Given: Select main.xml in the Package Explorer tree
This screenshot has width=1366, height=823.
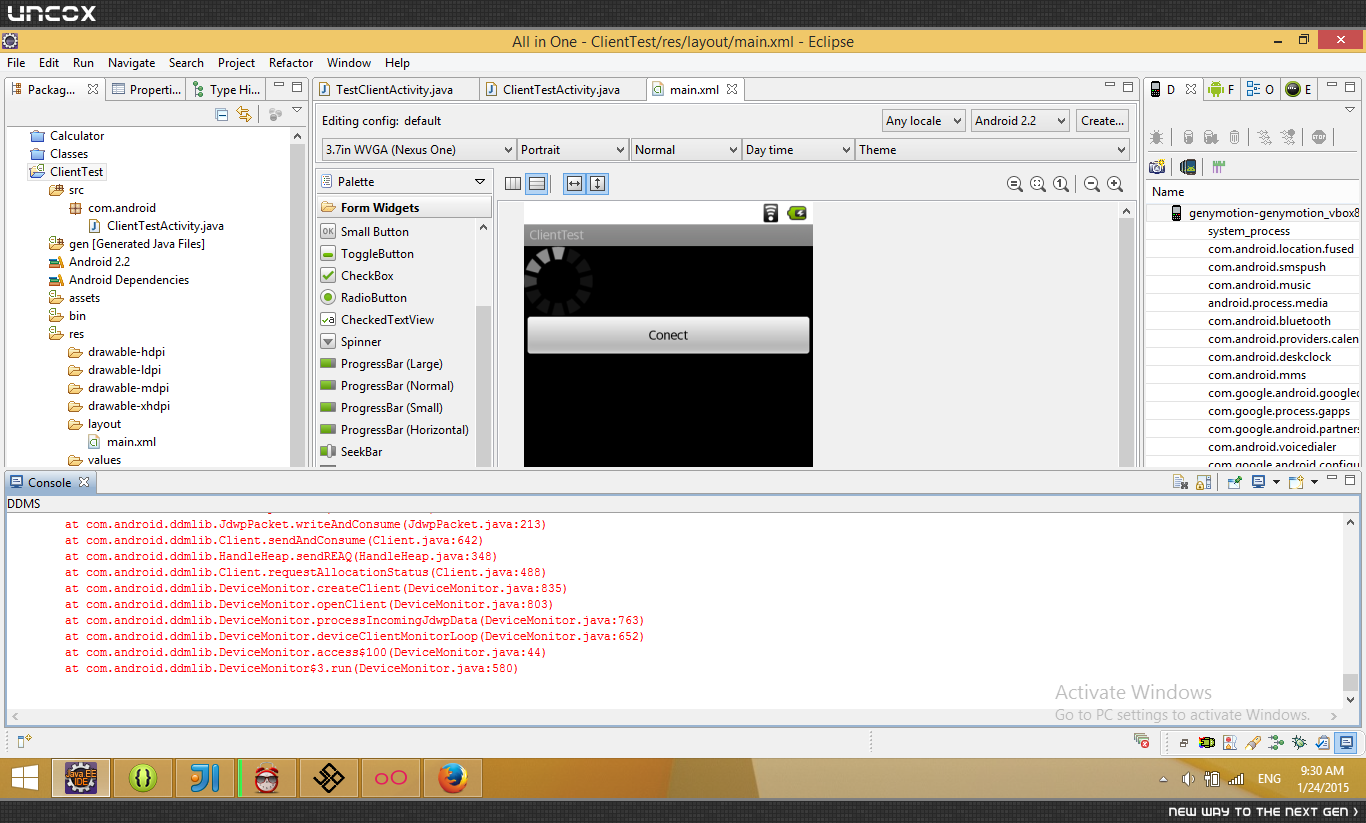Looking at the screenshot, I should click(x=132, y=442).
